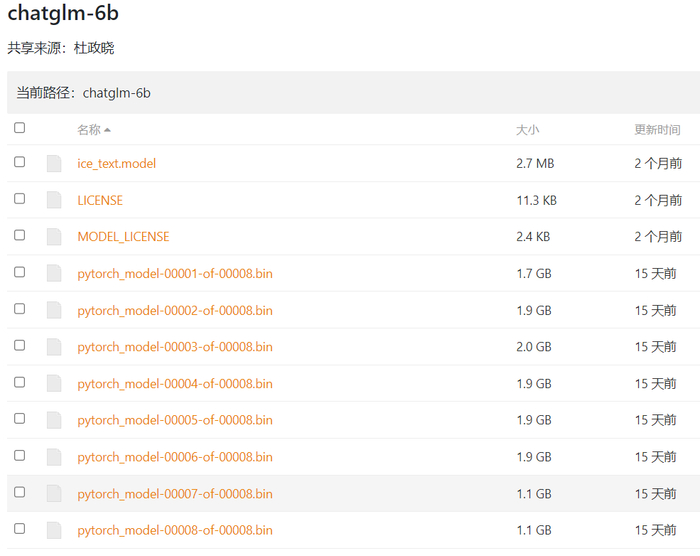Click the file icon beside pytorch_model-00004-of-00008.bin
700x556 pixels.
point(54,384)
